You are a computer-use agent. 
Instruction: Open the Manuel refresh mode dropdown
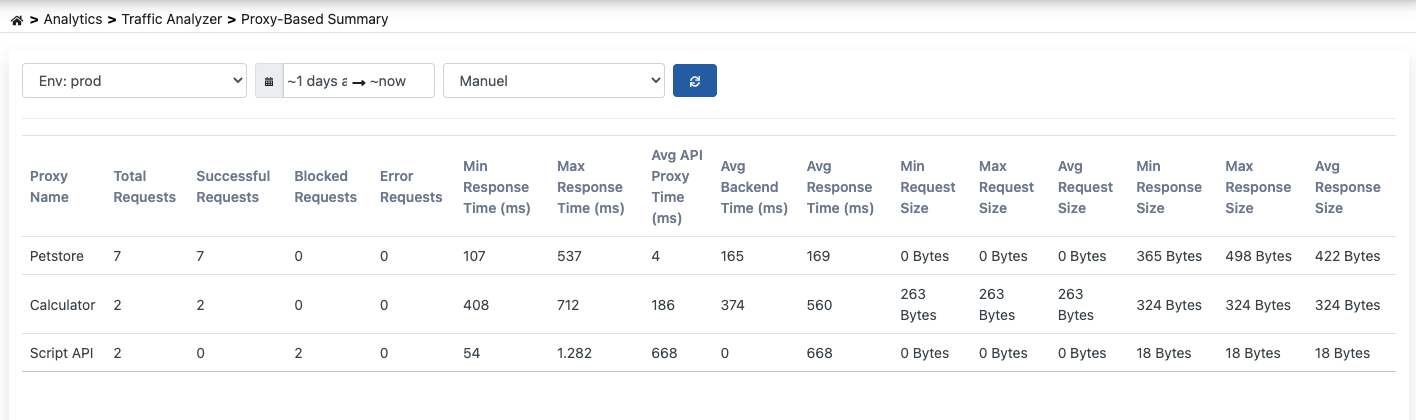pos(554,81)
